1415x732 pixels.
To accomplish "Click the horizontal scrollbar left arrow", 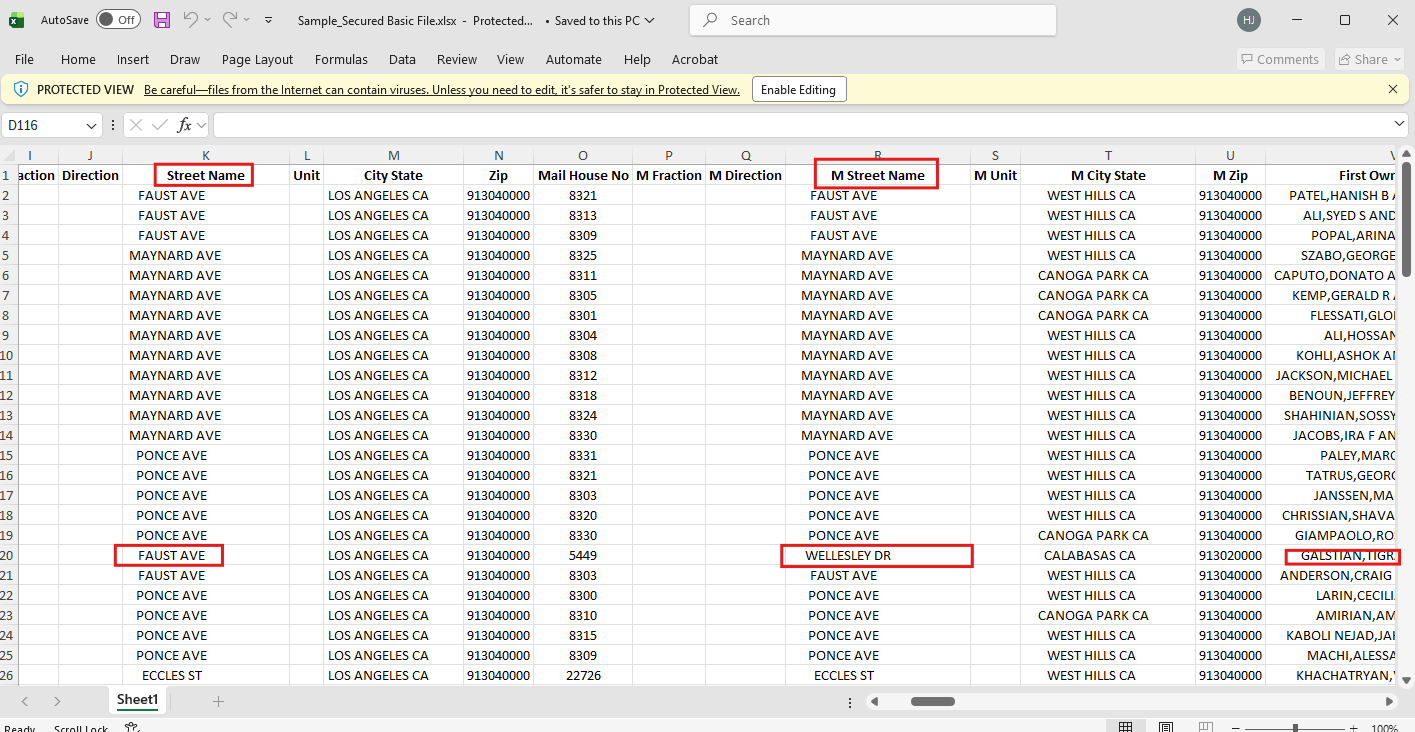I will 875,701.
